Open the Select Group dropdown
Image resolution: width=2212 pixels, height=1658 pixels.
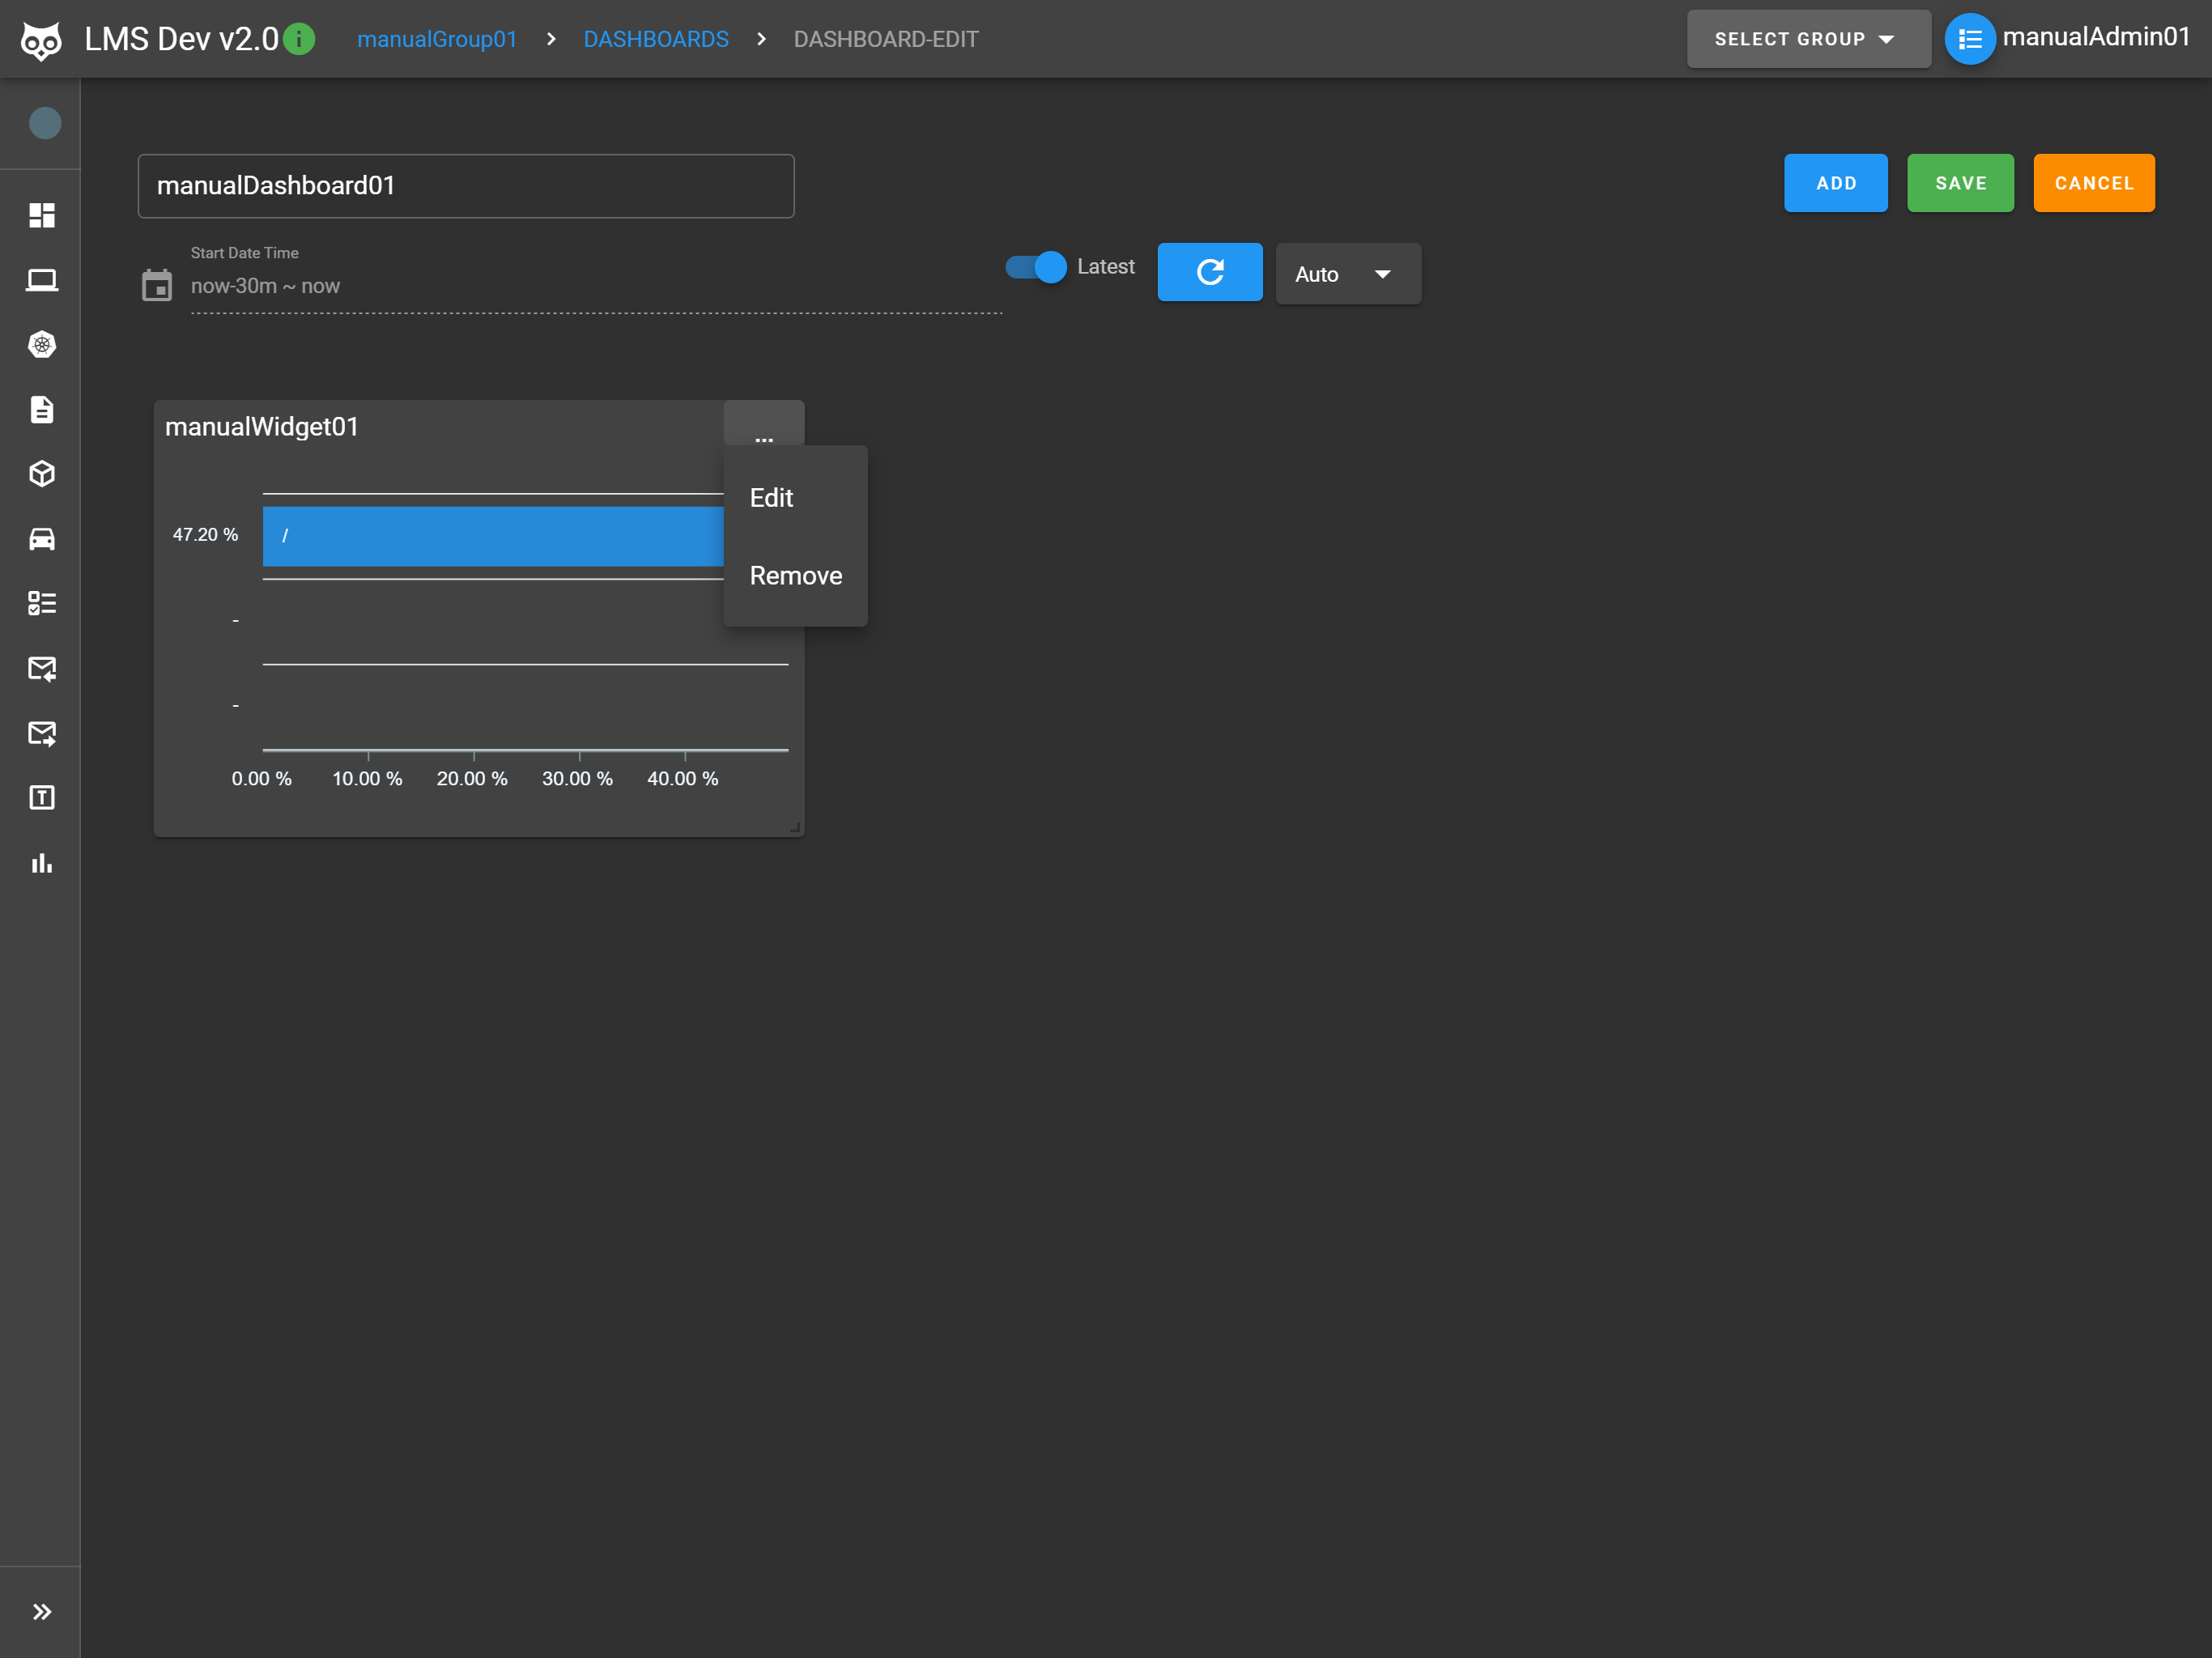(1807, 39)
